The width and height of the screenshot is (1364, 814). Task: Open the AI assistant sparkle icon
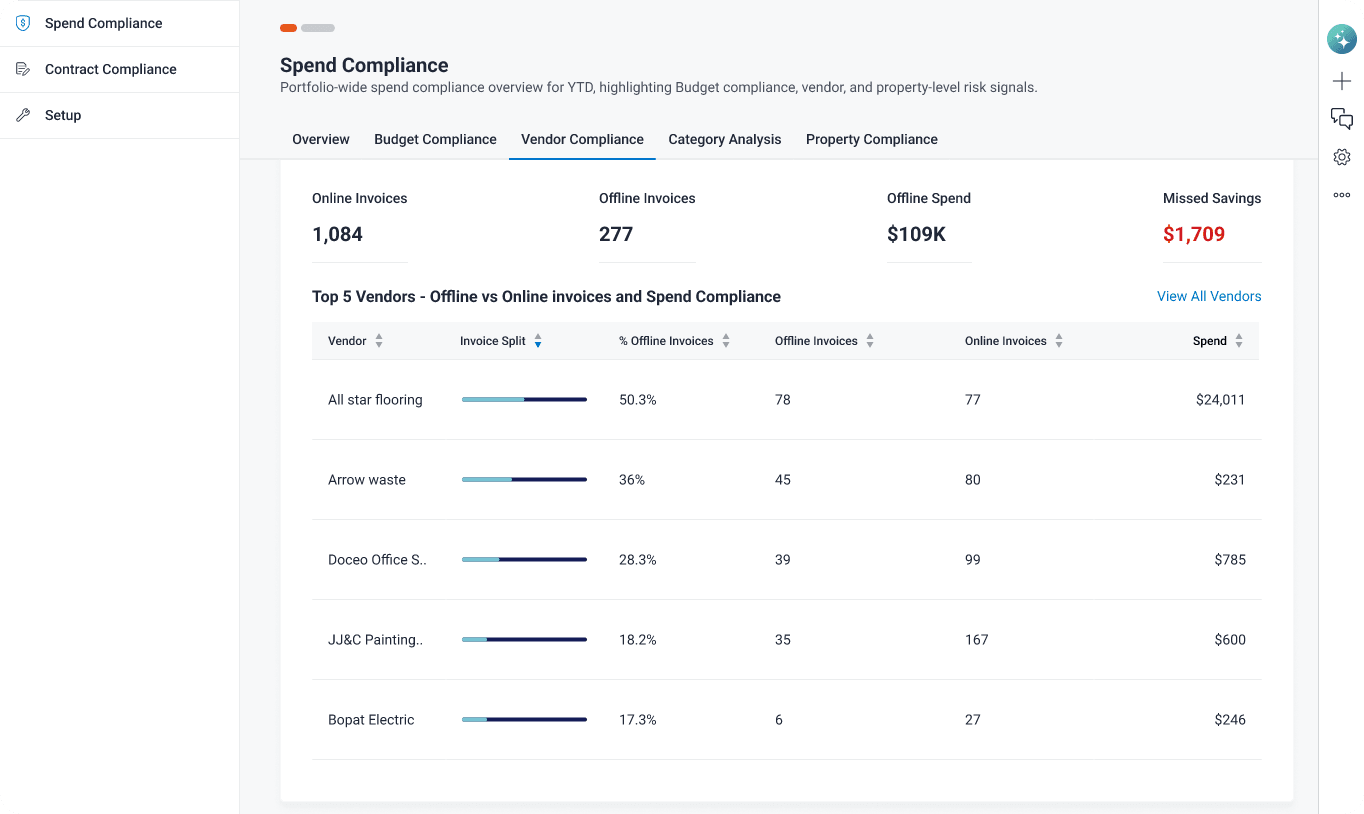(x=1341, y=39)
